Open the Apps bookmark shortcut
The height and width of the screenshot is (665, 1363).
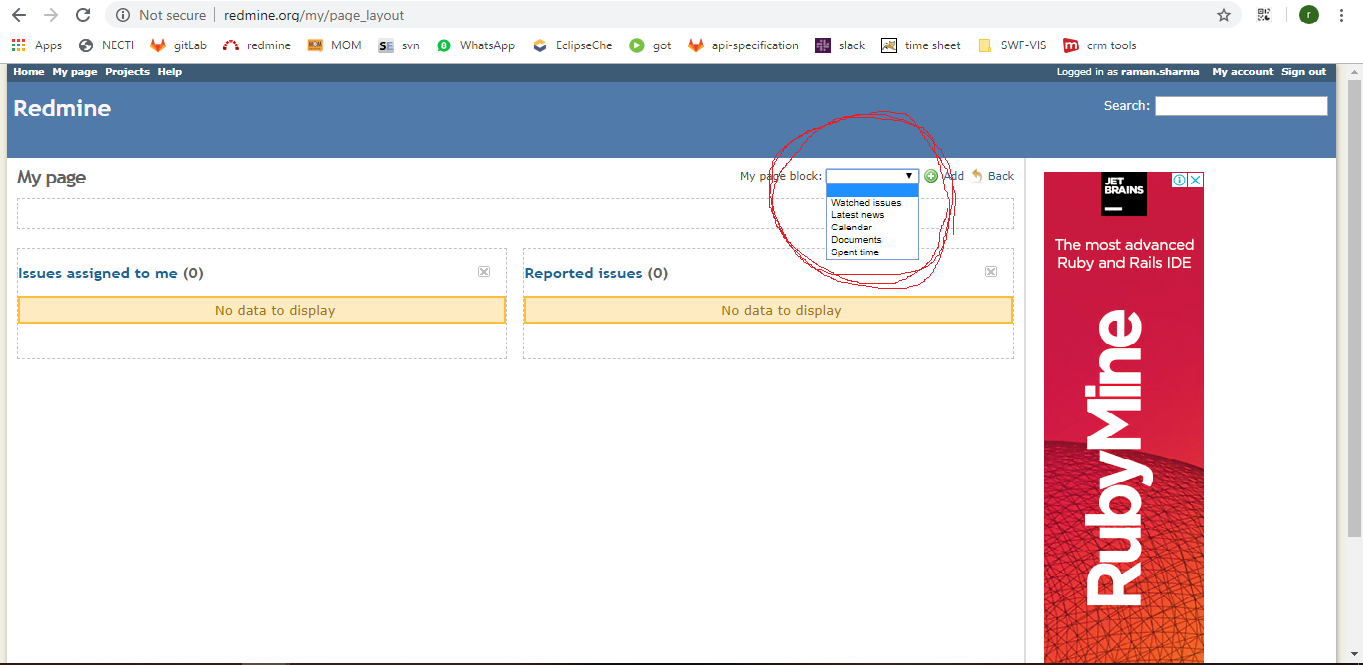pyautogui.click(x=37, y=45)
